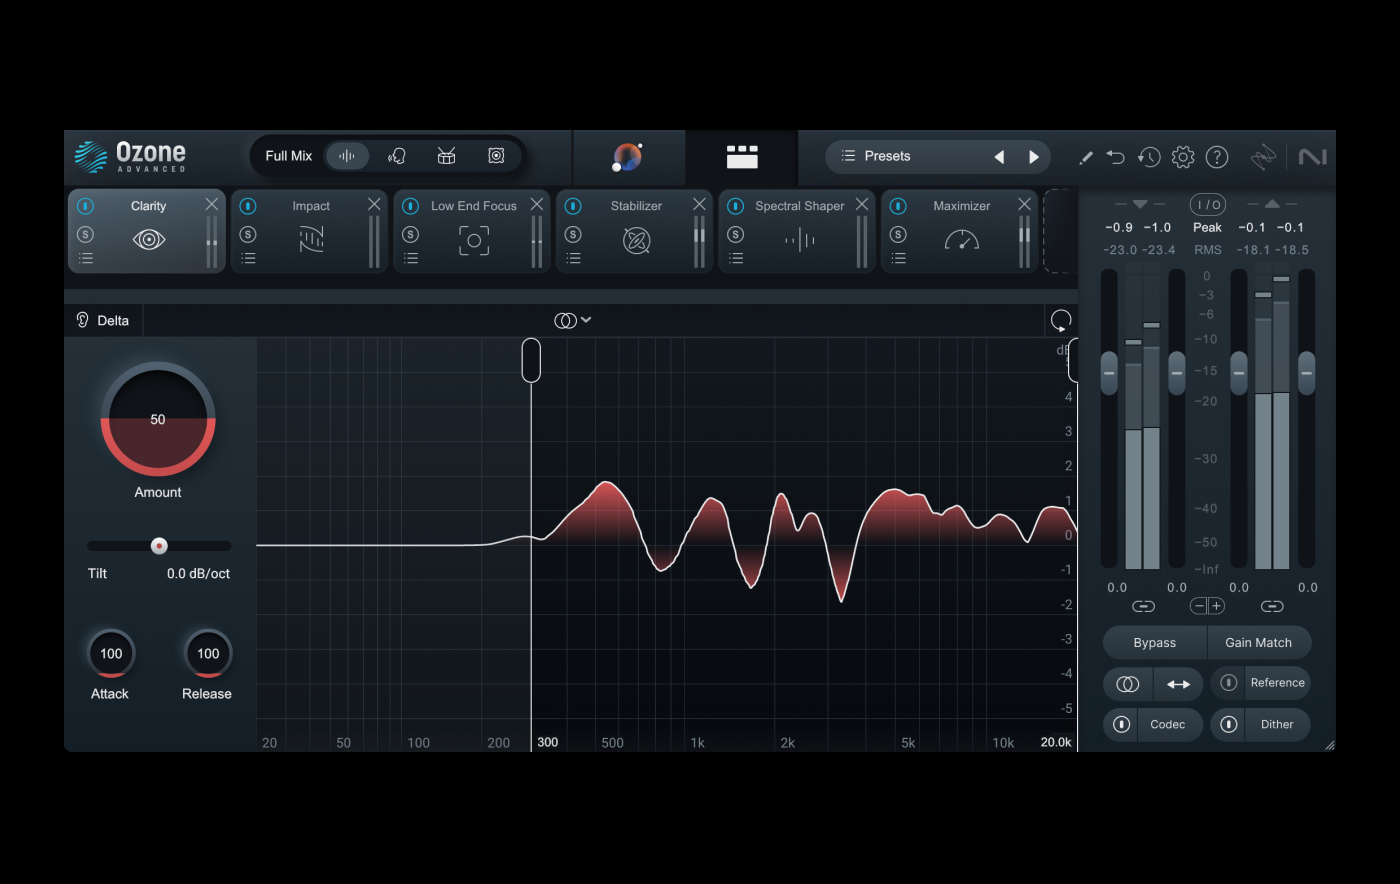1400x884 pixels.
Task: Open the settings gear
Action: pyautogui.click(x=1183, y=157)
